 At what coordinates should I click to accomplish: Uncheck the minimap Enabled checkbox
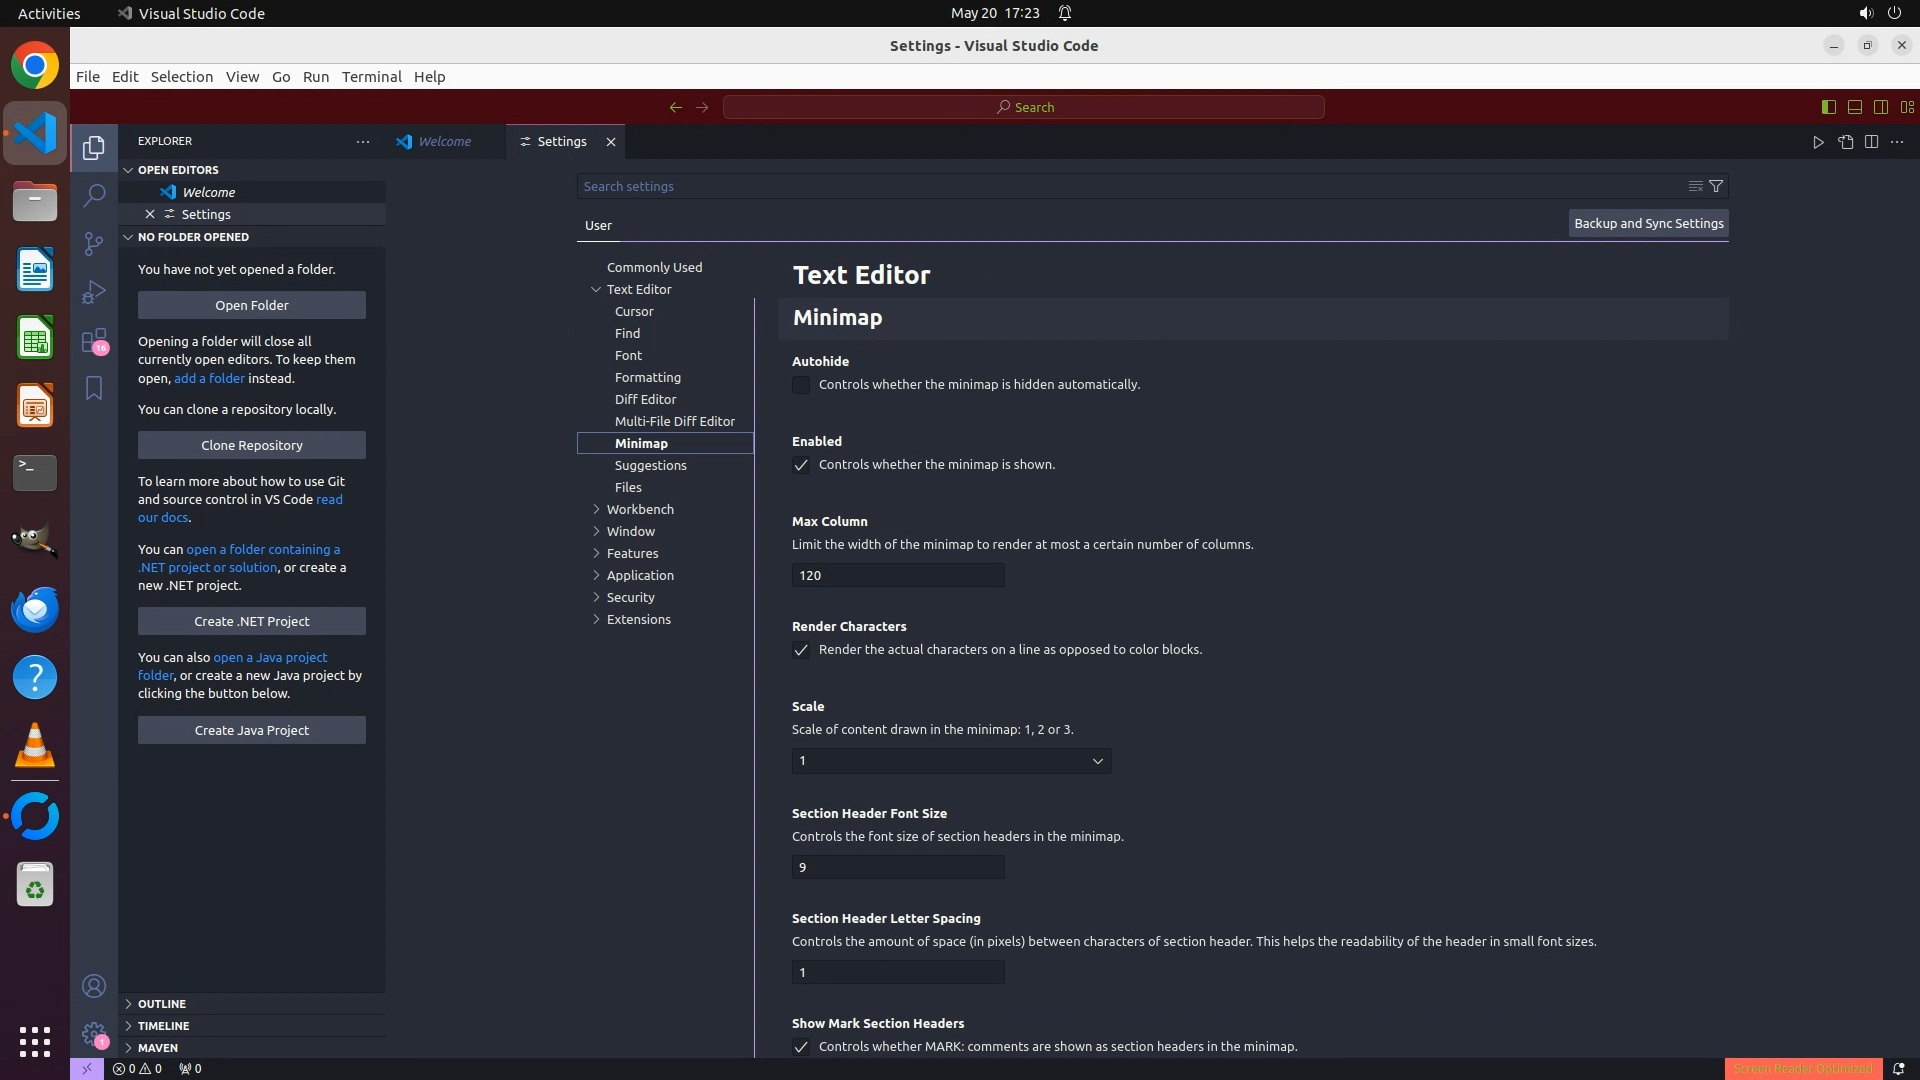[801, 465]
